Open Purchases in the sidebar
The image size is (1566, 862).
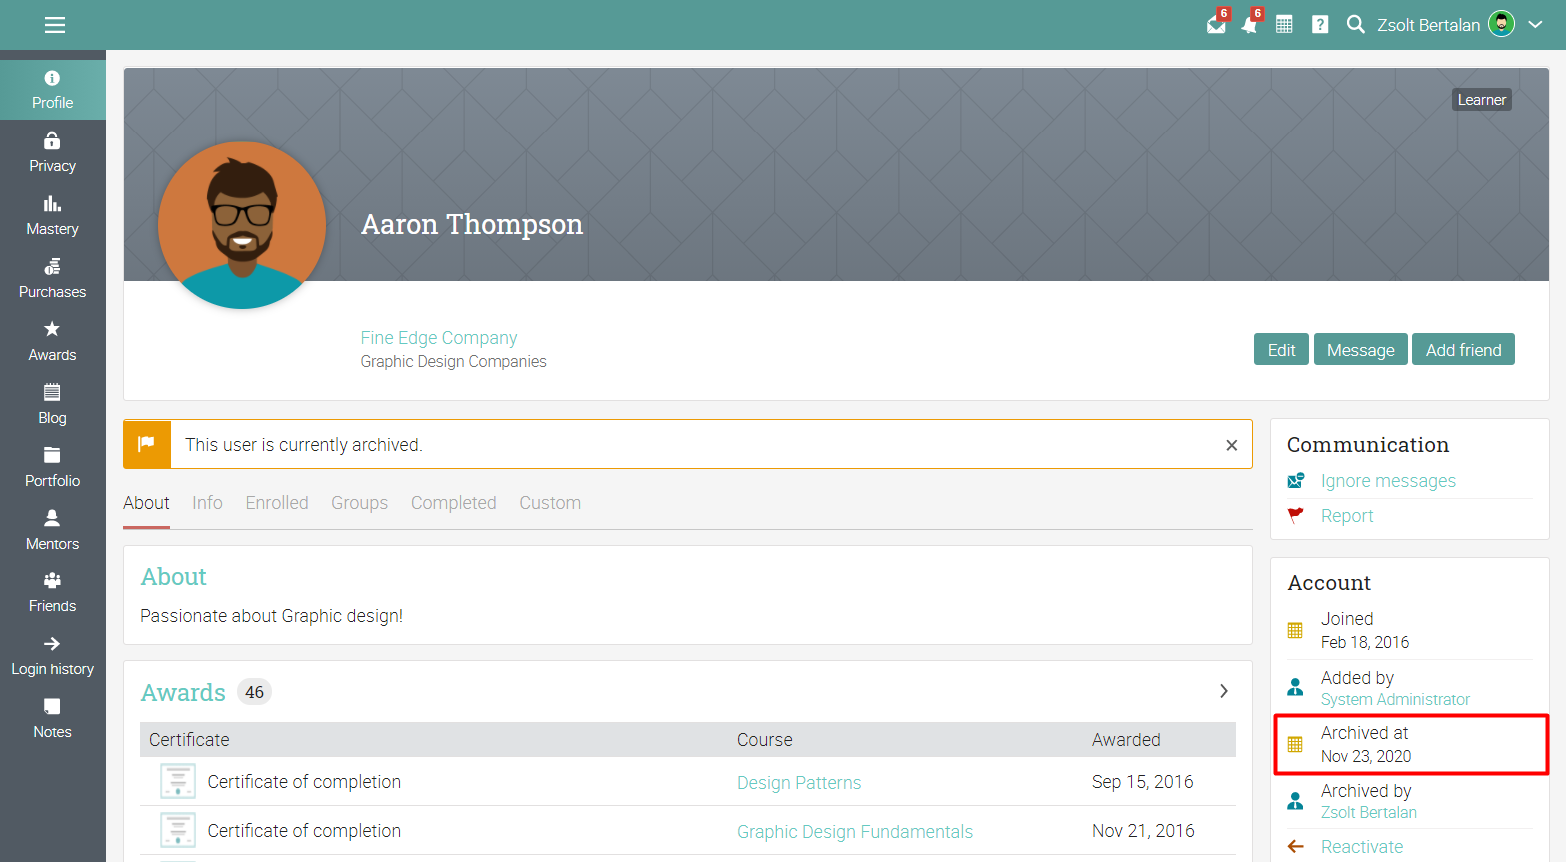pyautogui.click(x=53, y=279)
